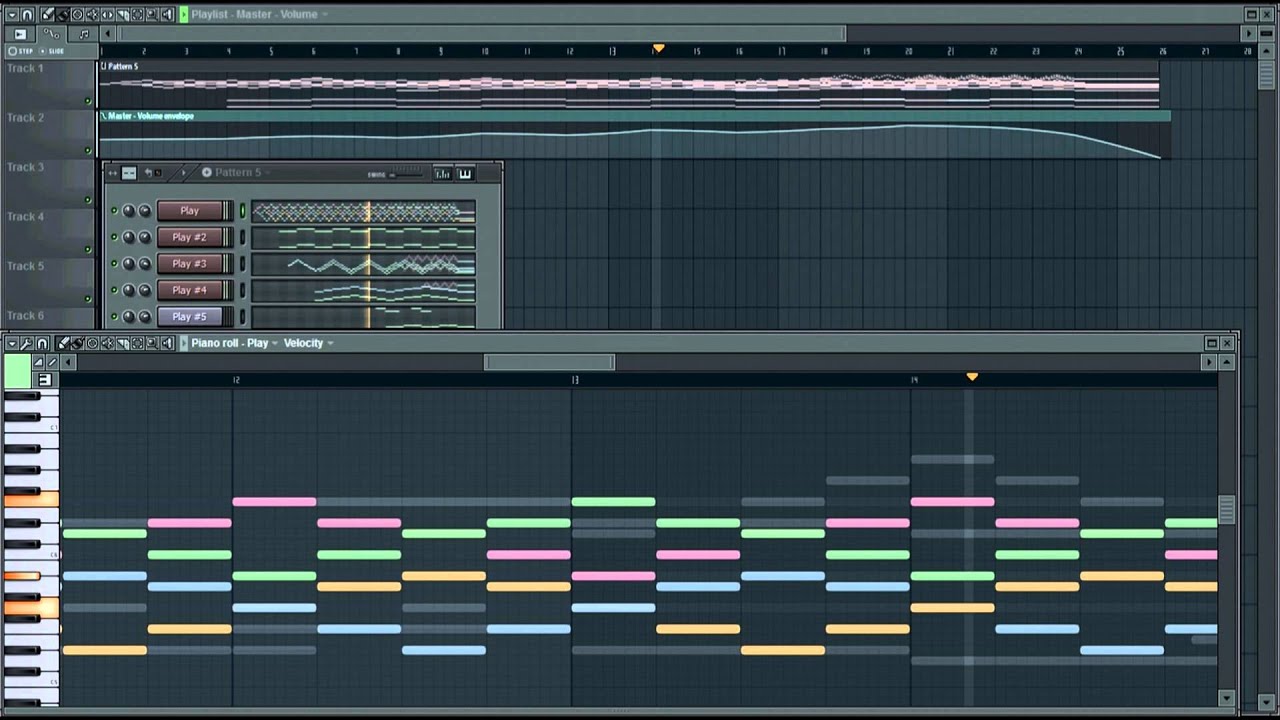
Task: Select the Playlist slice tool
Action: tap(122, 14)
